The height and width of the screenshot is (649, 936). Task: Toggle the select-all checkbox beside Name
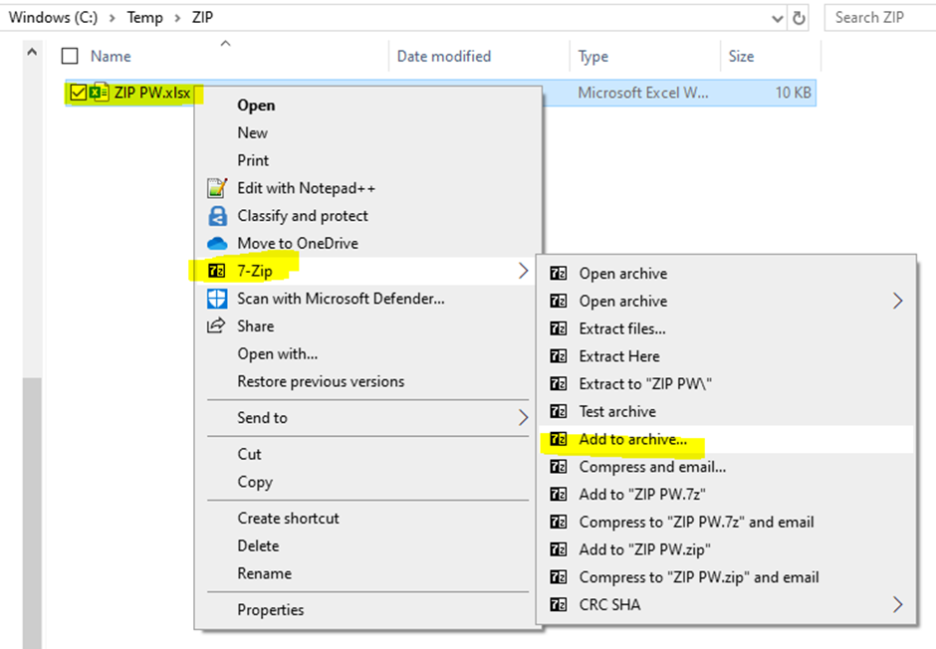(x=70, y=56)
